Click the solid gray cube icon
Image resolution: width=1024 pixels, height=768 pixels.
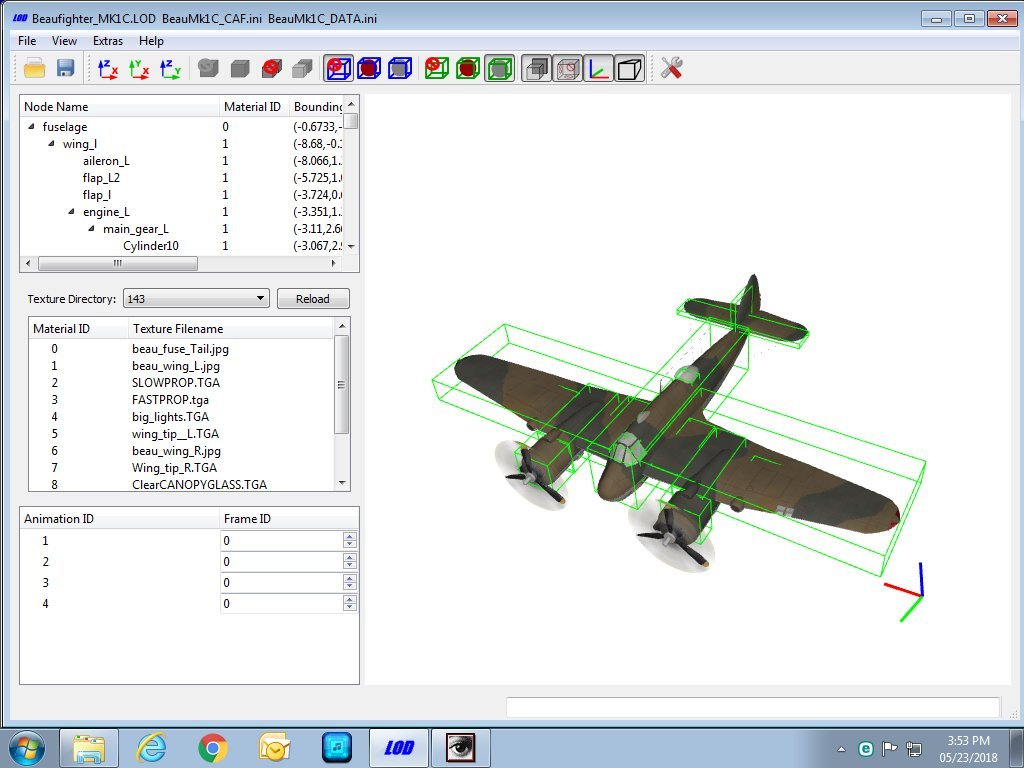point(240,68)
